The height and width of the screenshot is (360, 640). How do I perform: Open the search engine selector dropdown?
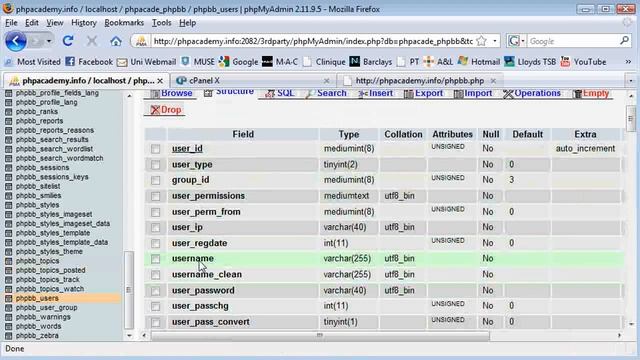[x=523, y=41]
